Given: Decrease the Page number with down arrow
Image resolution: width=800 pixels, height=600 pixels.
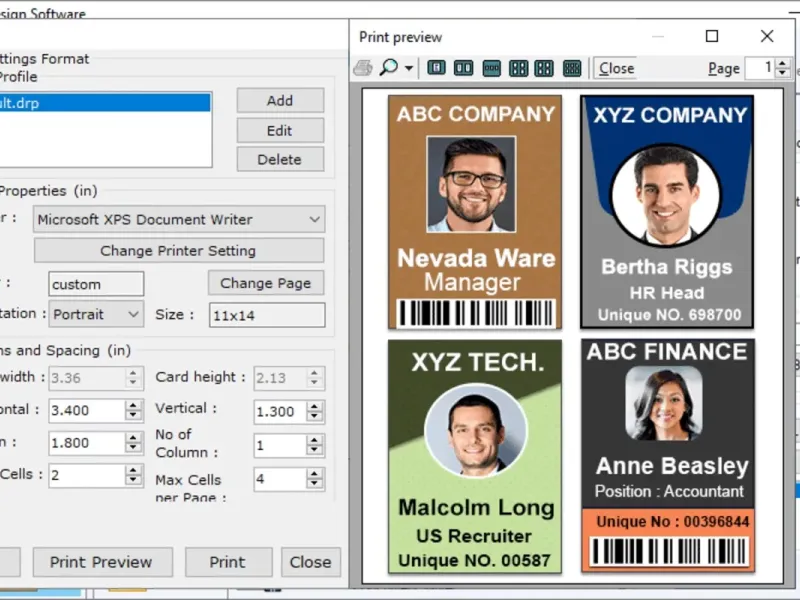Looking at the screenshot, I should click(782, 73).
